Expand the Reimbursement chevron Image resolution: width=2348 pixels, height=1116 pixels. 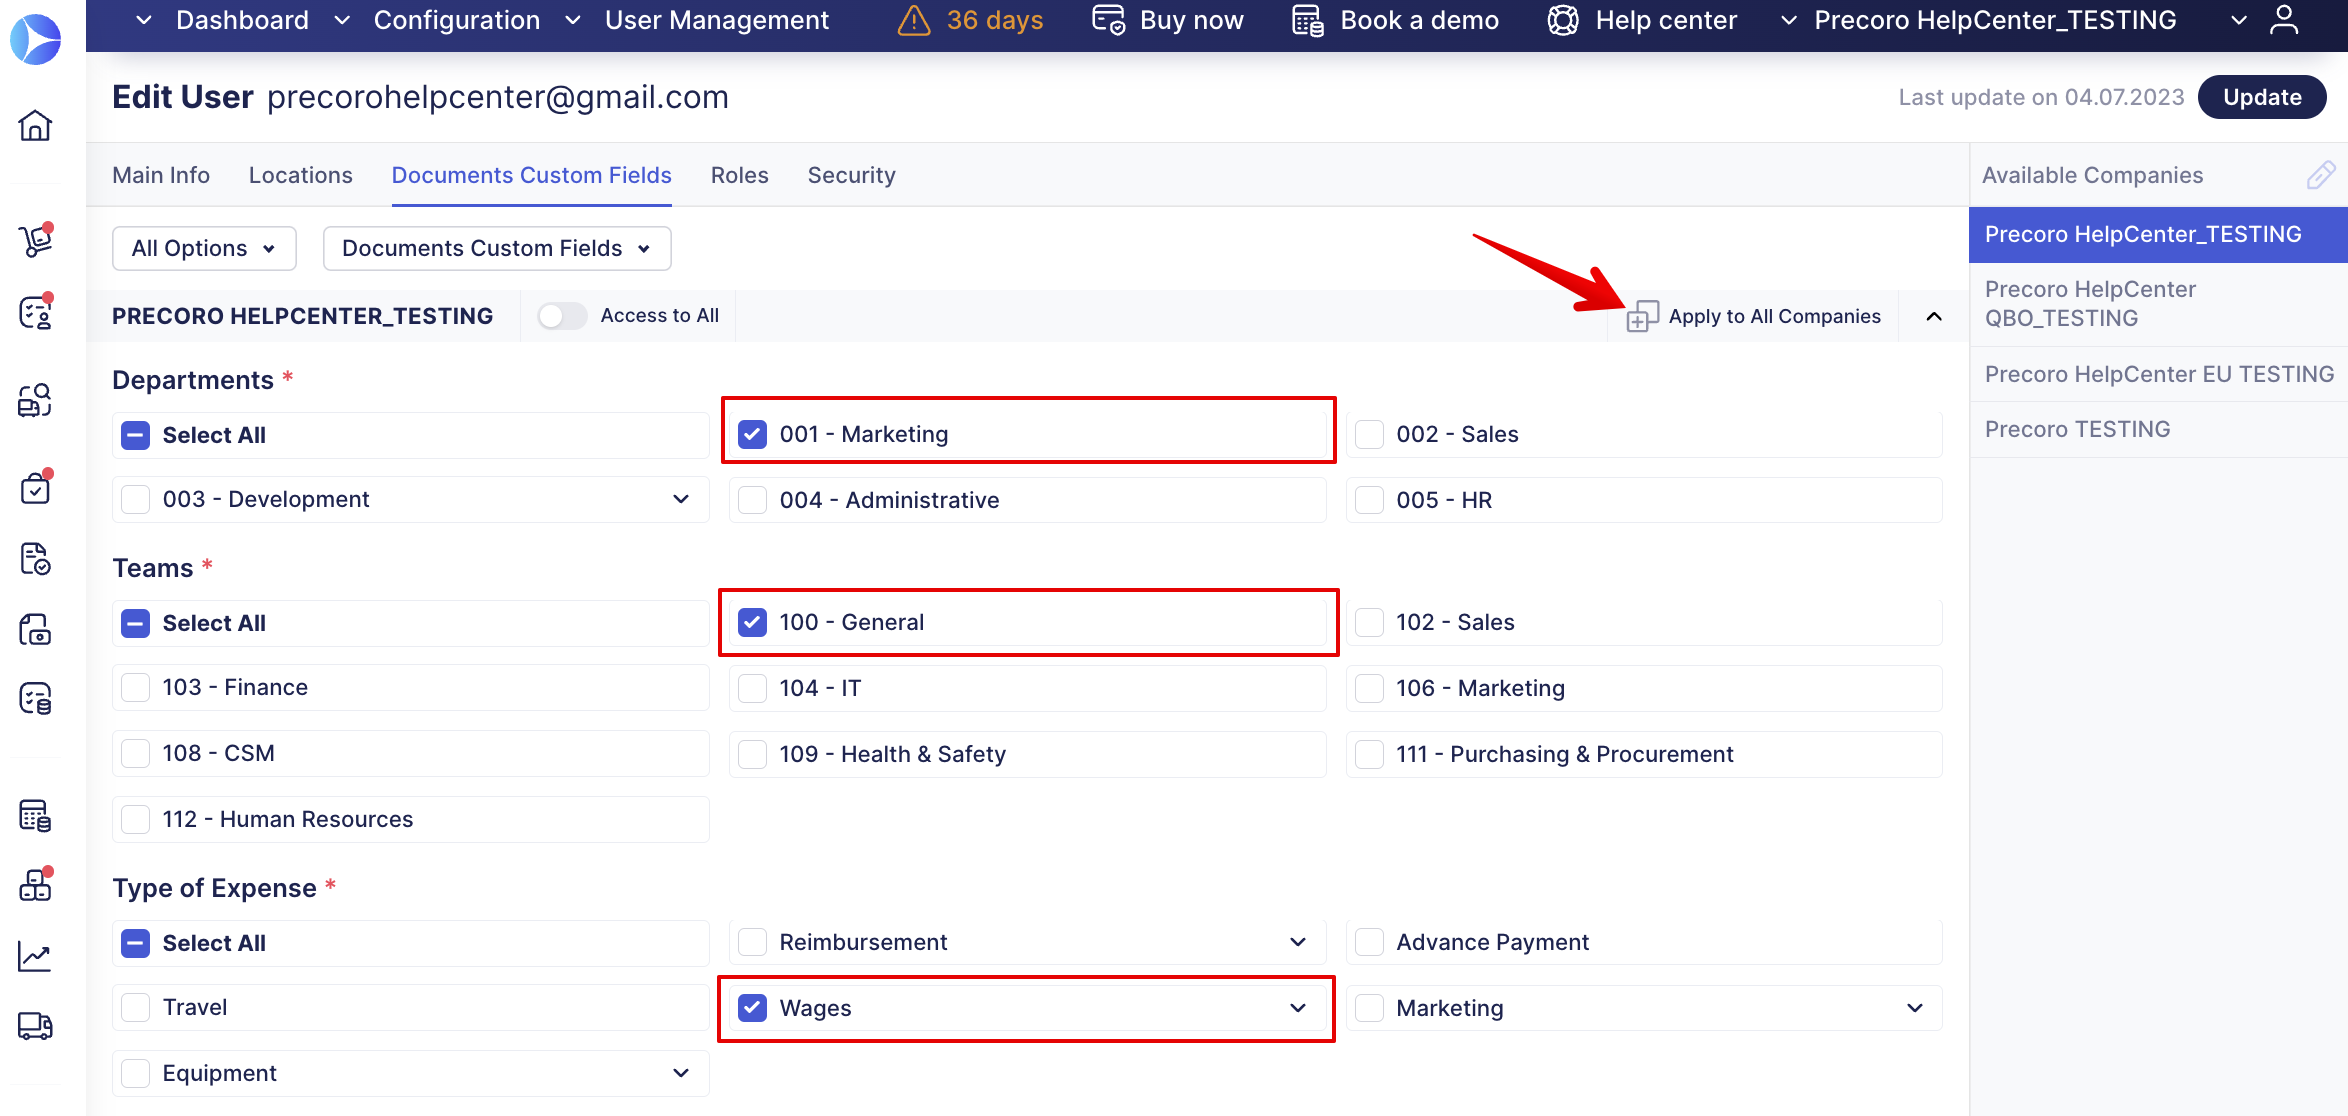(1298, 942)
